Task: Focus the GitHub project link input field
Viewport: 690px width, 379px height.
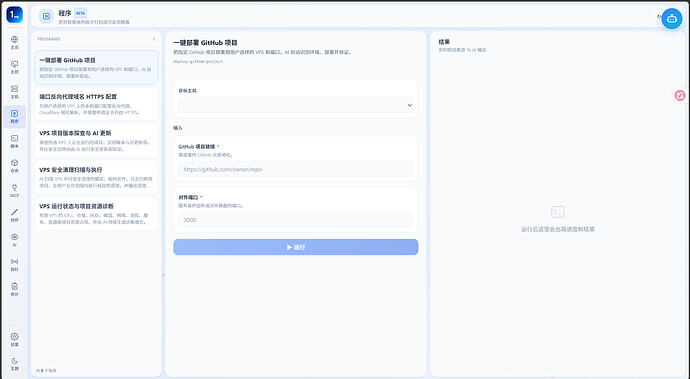Action: [x=296, y=169]
